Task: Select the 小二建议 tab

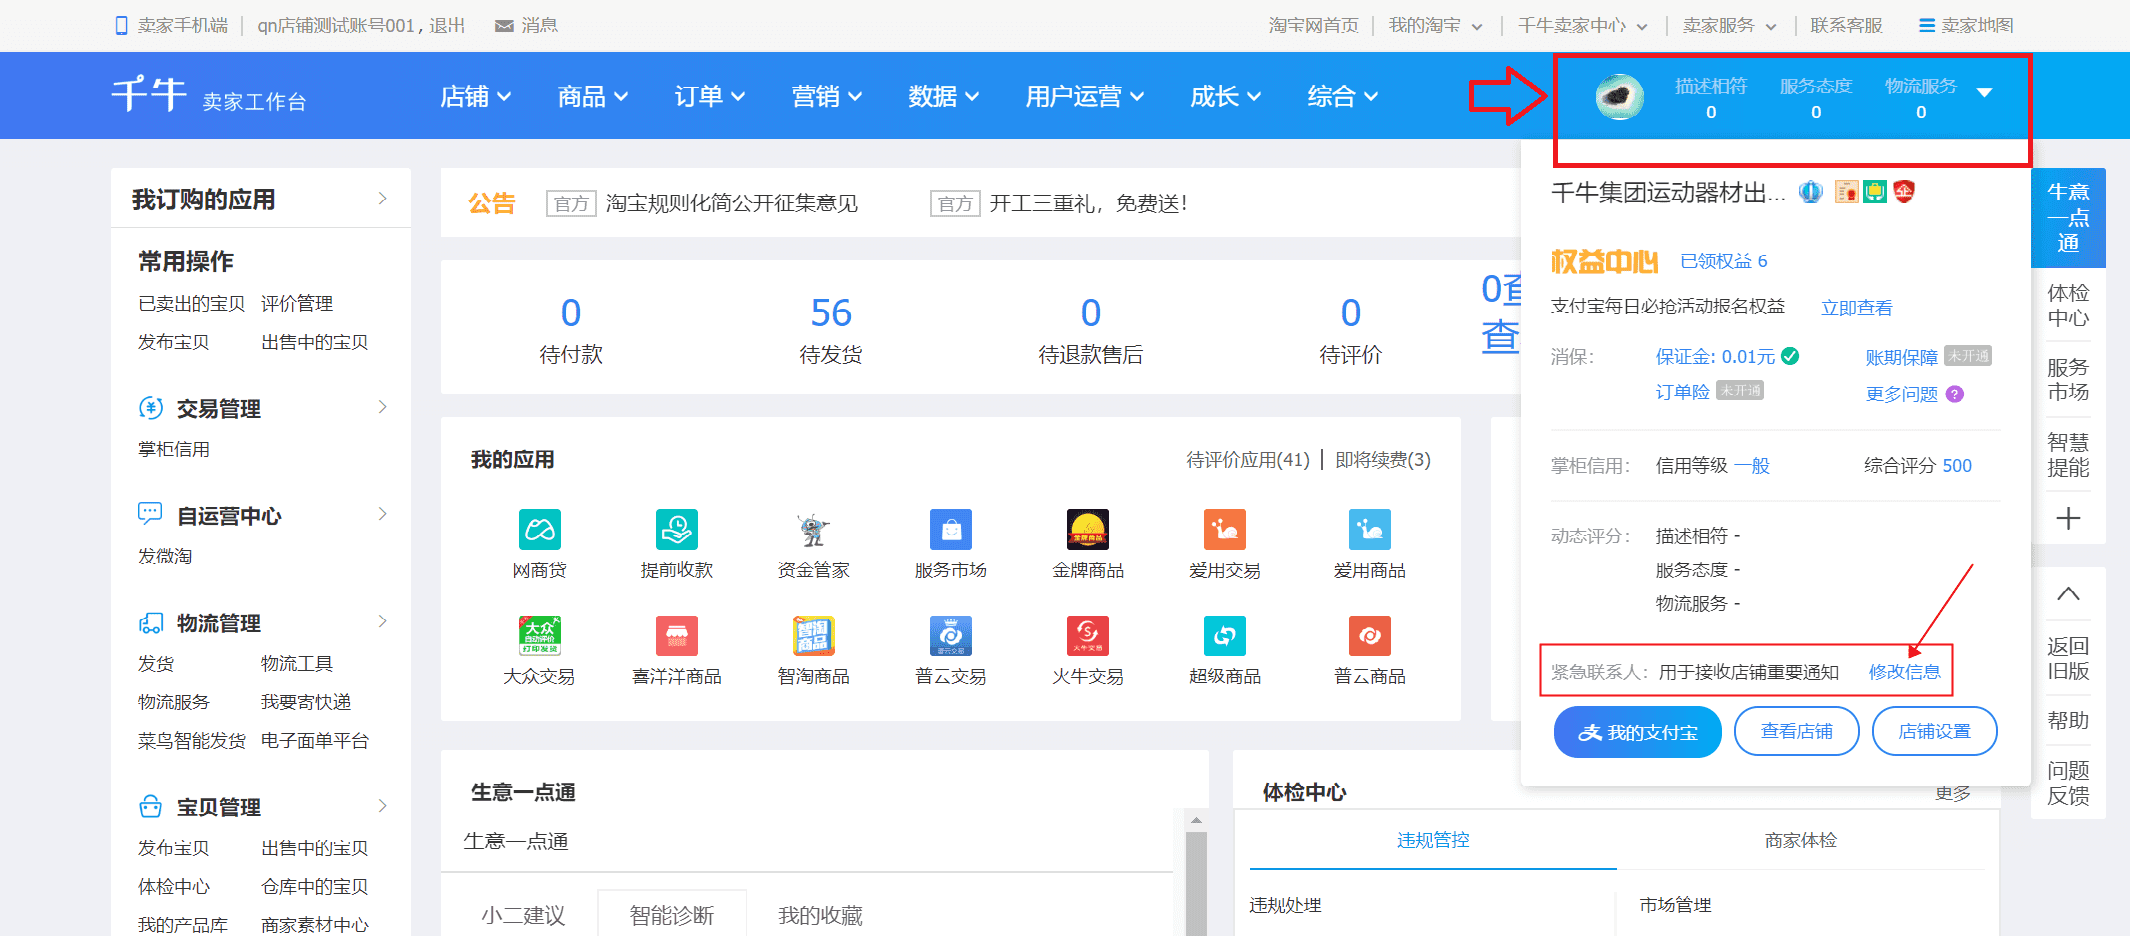Action: 523,915
